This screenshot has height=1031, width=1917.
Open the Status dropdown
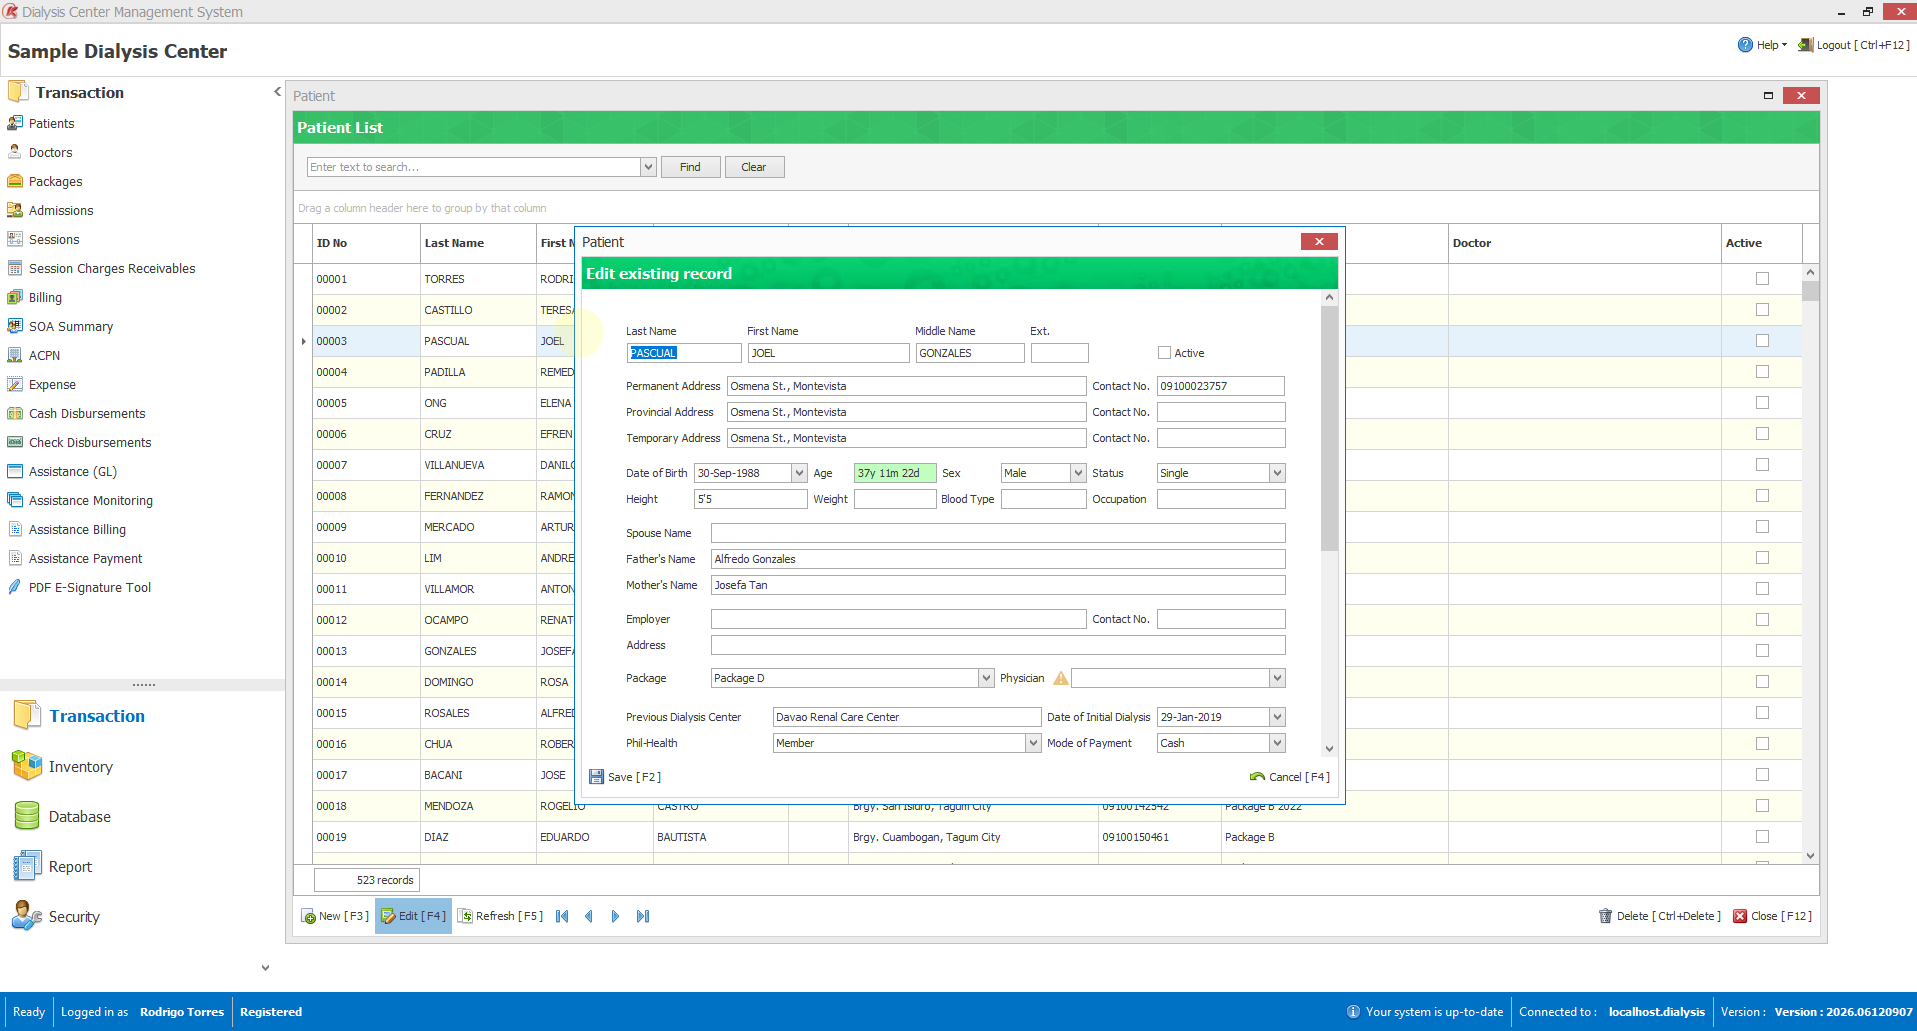[1277, 473]
